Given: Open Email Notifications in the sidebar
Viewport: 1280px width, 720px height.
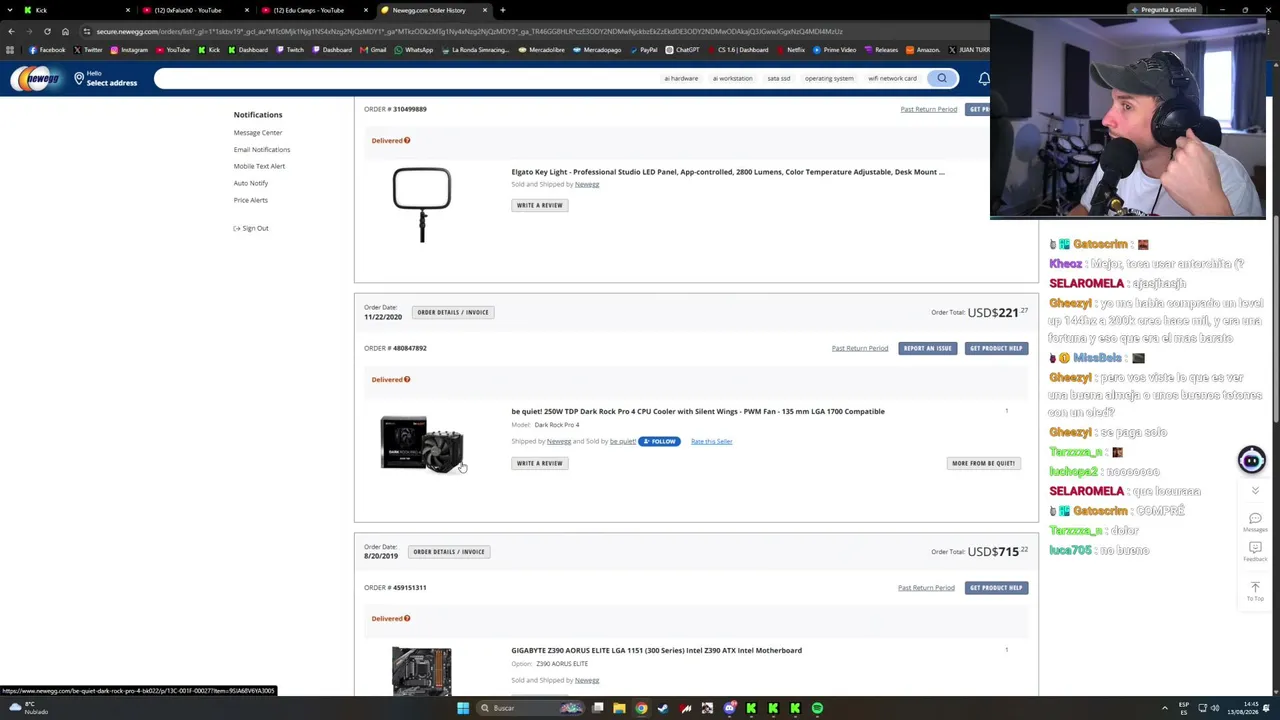Looking at the screenshot, I should point(262,149).
